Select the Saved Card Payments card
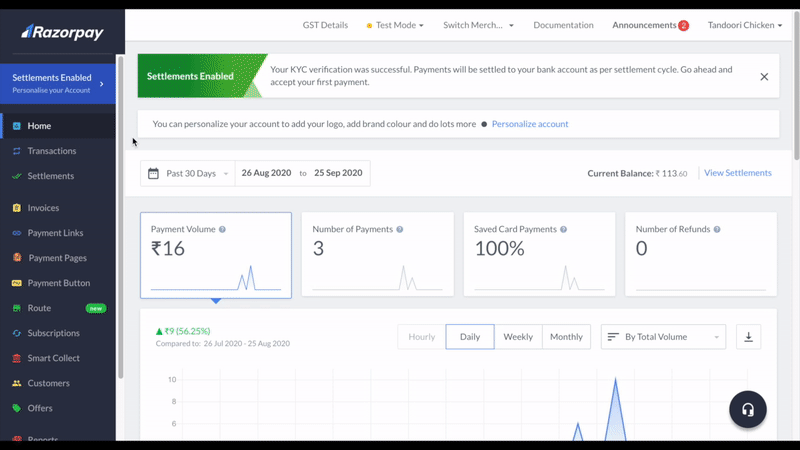 click(x=539, y=254)
